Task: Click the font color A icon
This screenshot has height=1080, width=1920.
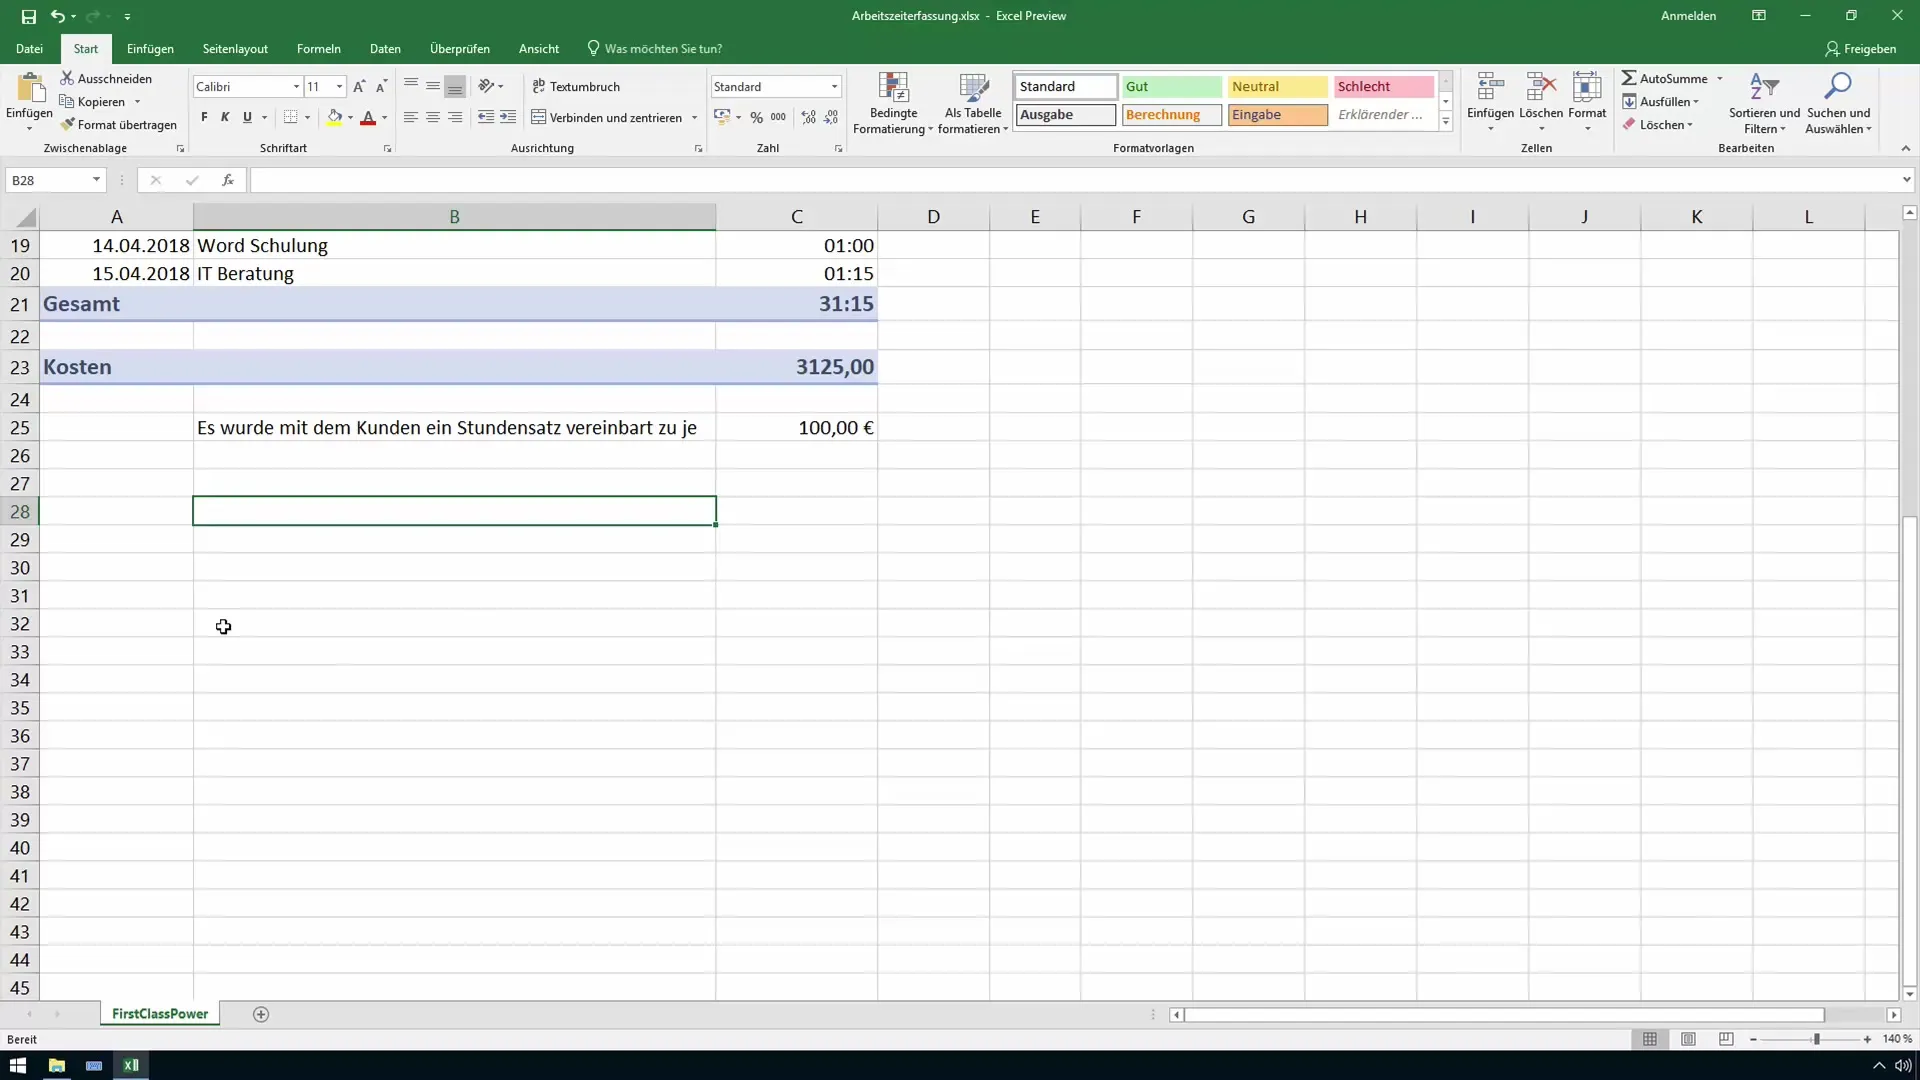Action: pyautogui.click(x=368, y=117)
